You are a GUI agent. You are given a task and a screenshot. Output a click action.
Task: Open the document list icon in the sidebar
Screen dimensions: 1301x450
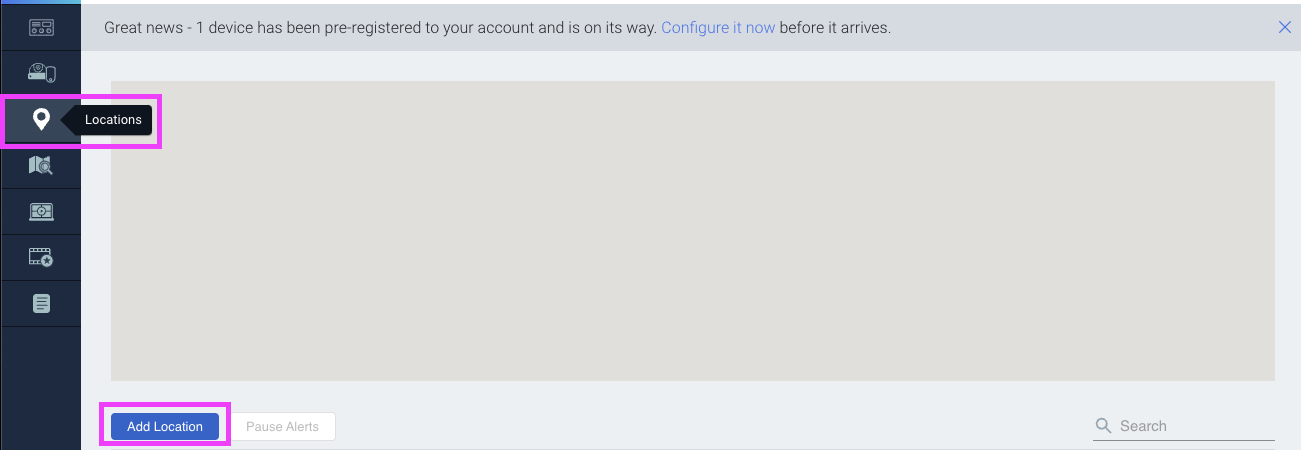point(41,302)
